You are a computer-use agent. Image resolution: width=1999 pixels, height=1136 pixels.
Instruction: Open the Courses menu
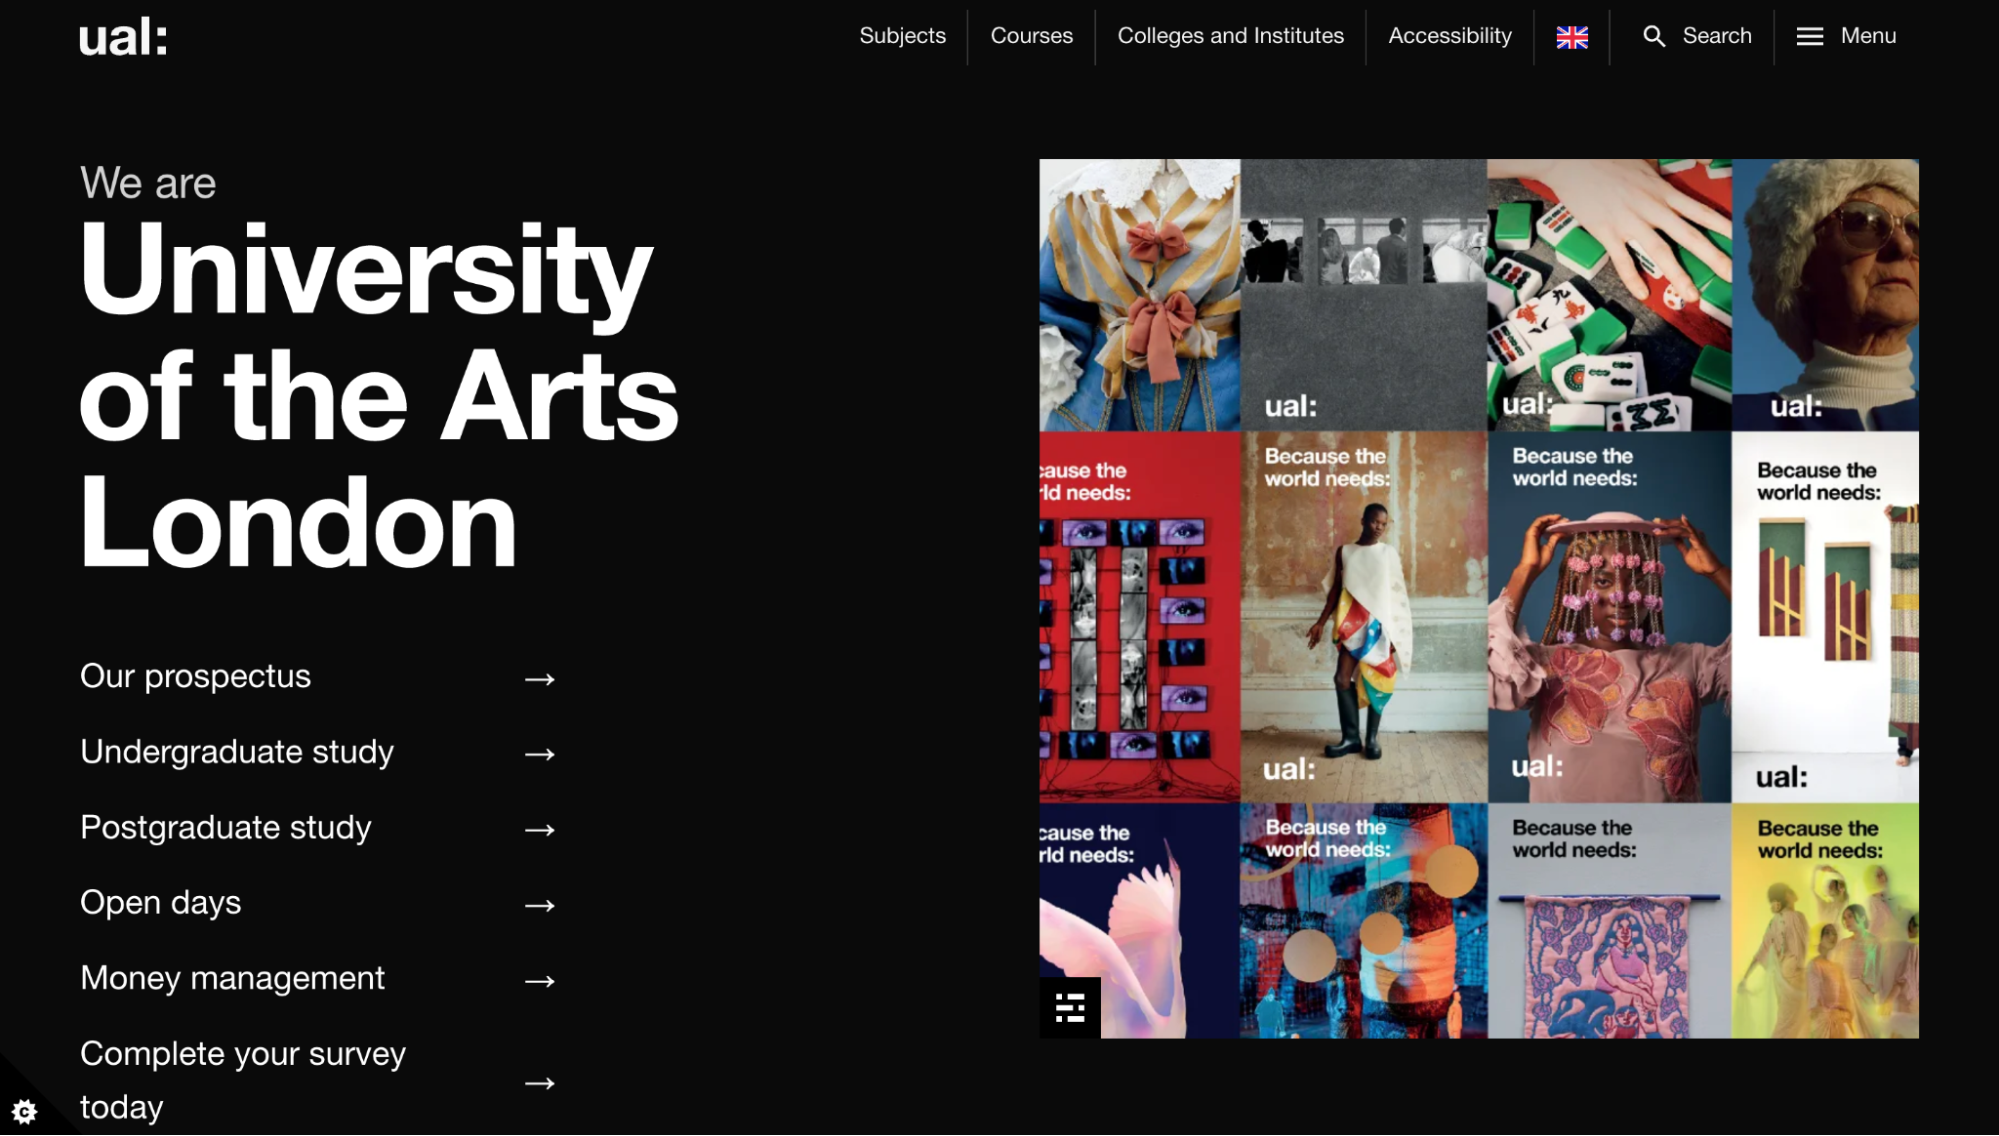tap(1031, 36)
